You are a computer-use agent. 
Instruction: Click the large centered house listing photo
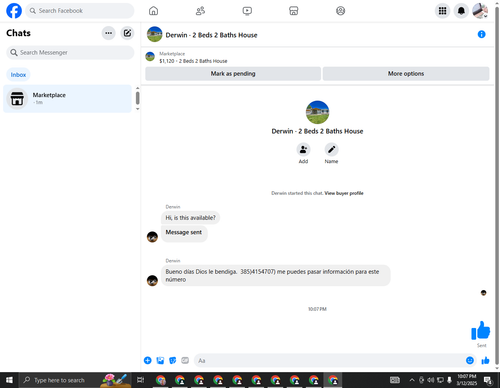pyautogui.click(x=317, y=112)
